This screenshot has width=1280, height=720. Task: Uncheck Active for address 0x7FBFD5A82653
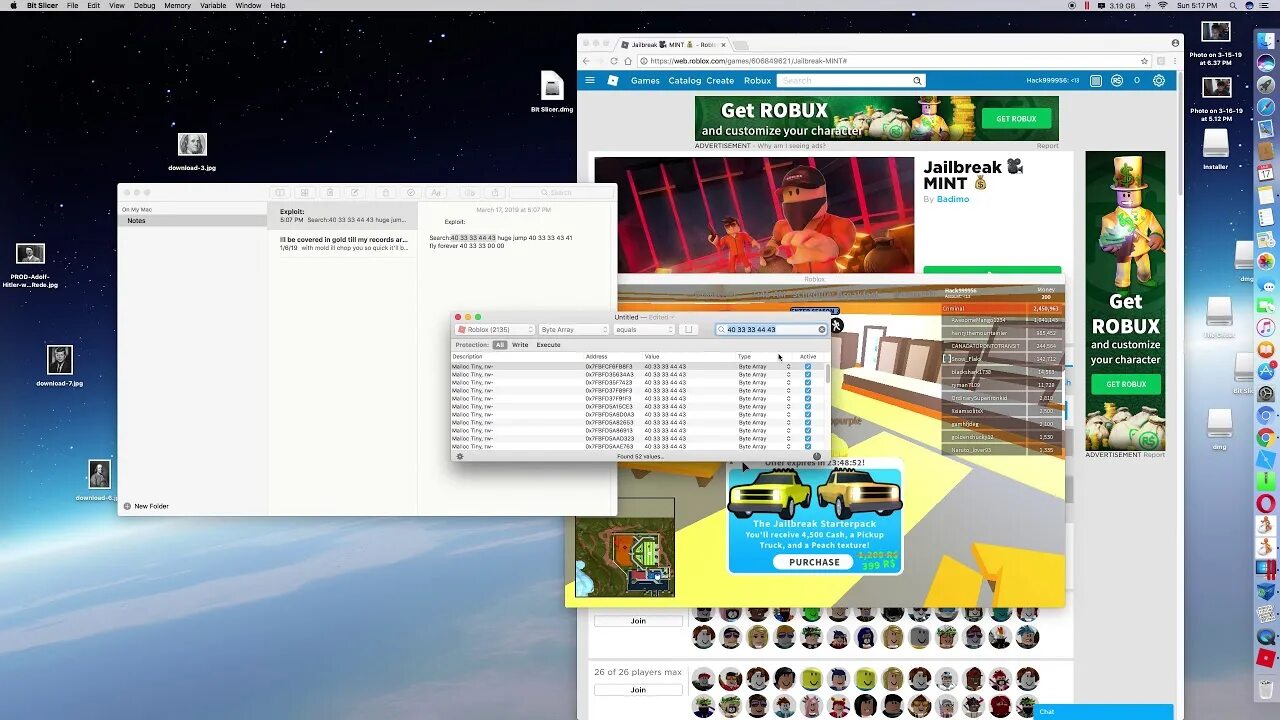click(x=808, y=423)
